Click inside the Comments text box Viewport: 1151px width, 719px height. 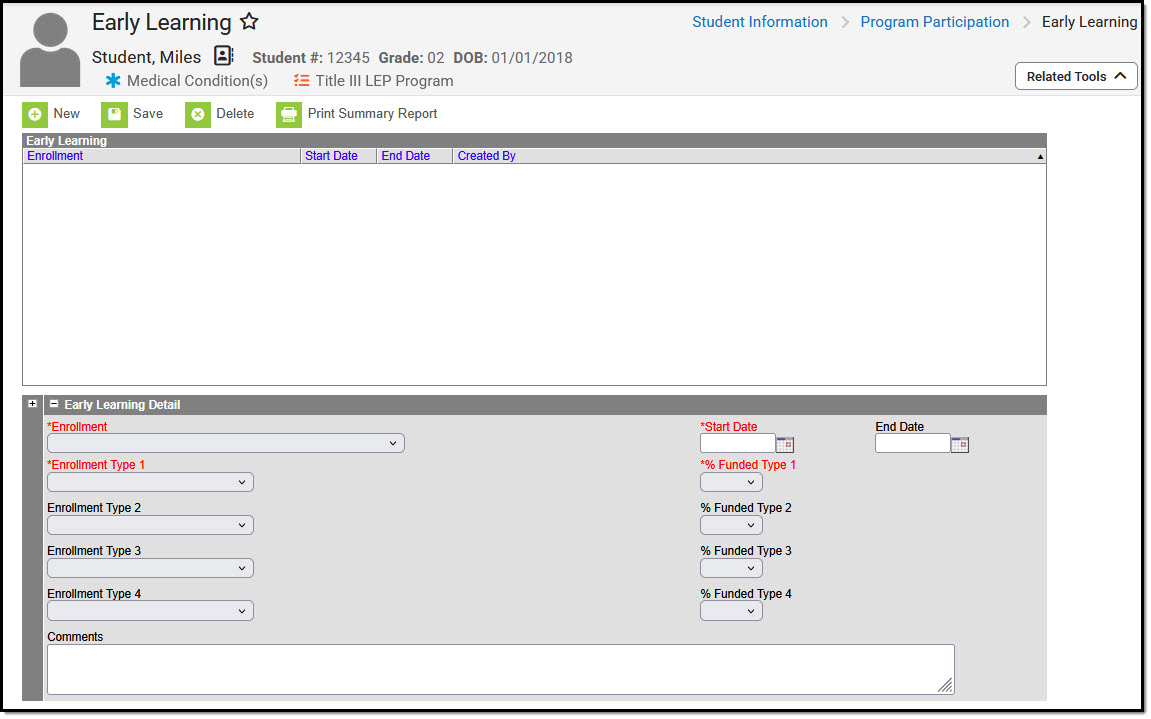pos(500,668)
